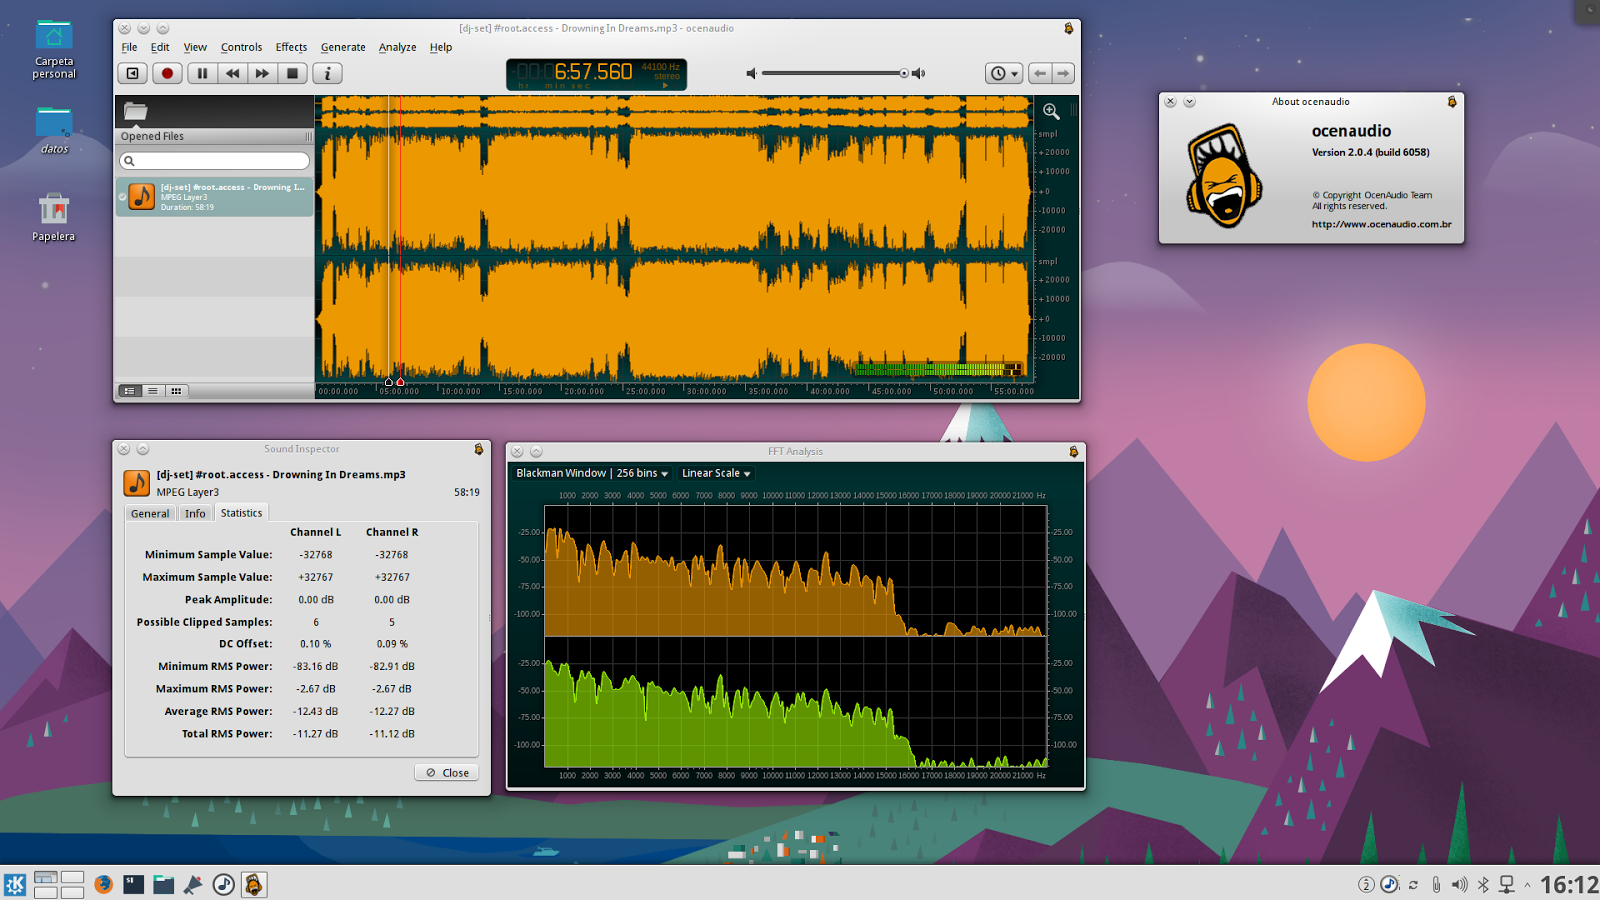Screen dimensions: 1600x900
Task: Select the zoom magnifier icon above the ruler
Action: point(1050,111)
